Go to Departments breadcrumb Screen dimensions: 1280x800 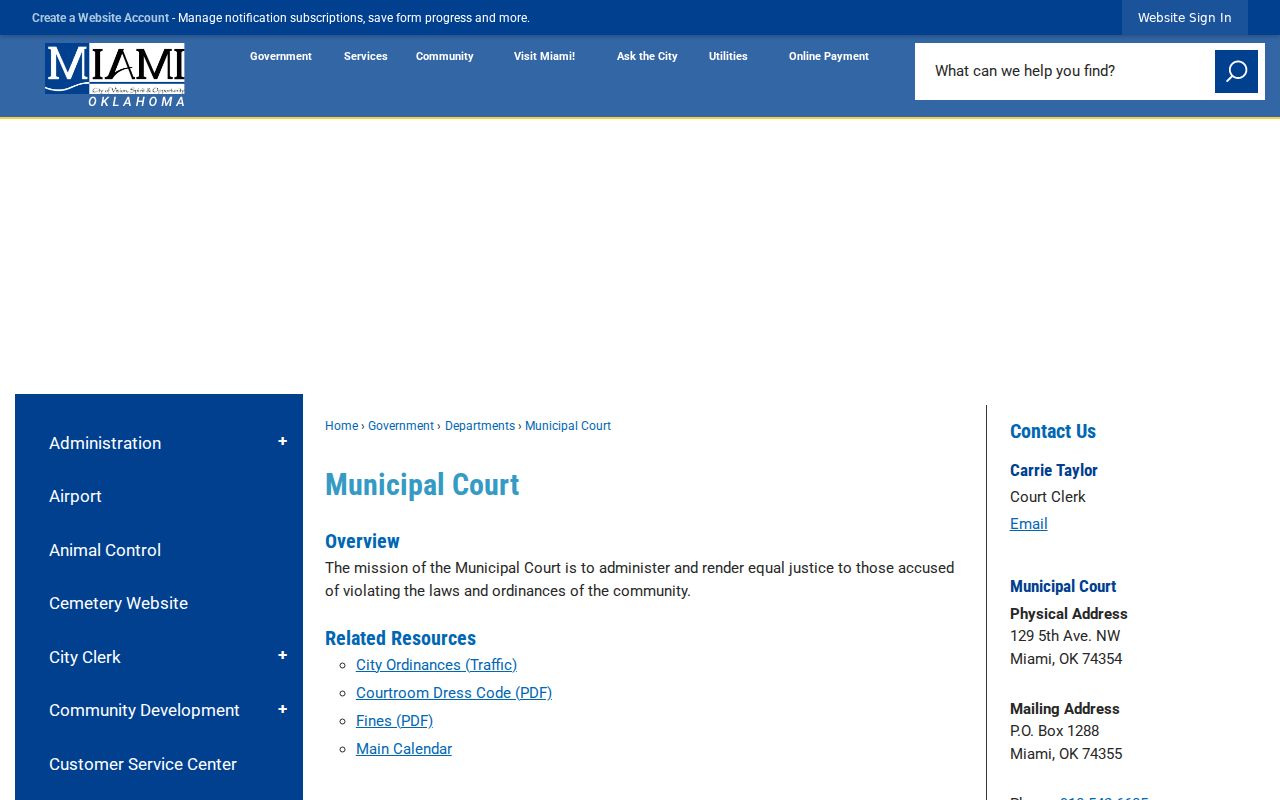[x=480, y=426]
